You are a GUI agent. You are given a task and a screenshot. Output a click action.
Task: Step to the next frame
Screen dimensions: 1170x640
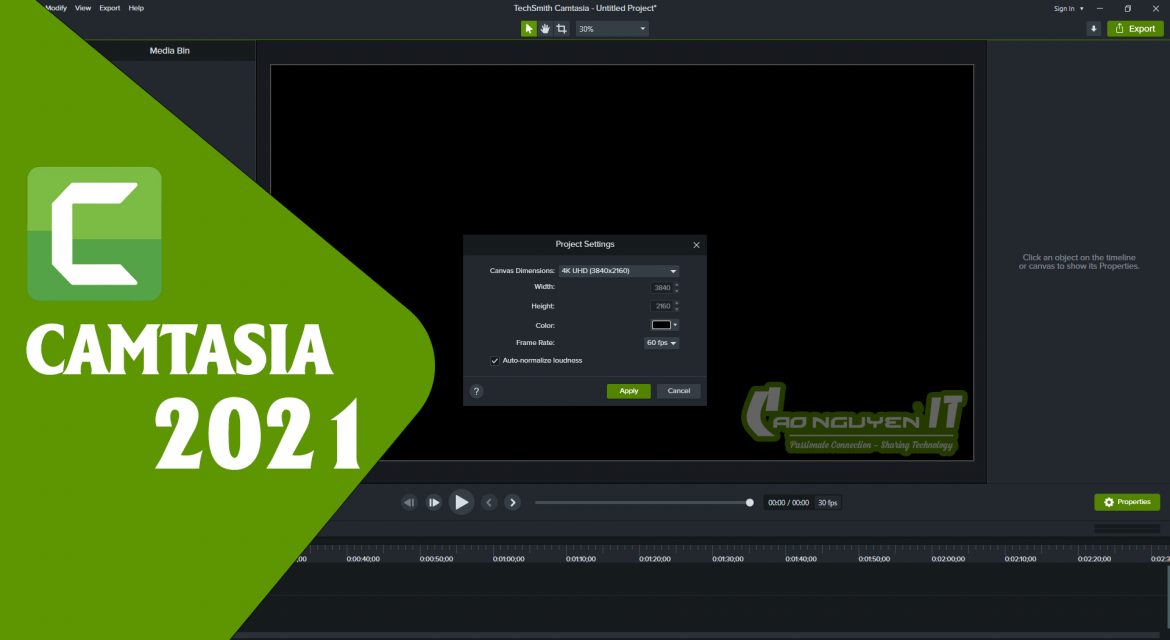[434, 502]
